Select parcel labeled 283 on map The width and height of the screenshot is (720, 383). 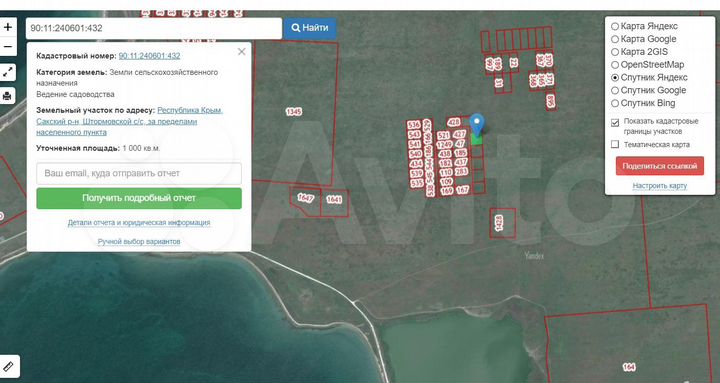point(461,172)
